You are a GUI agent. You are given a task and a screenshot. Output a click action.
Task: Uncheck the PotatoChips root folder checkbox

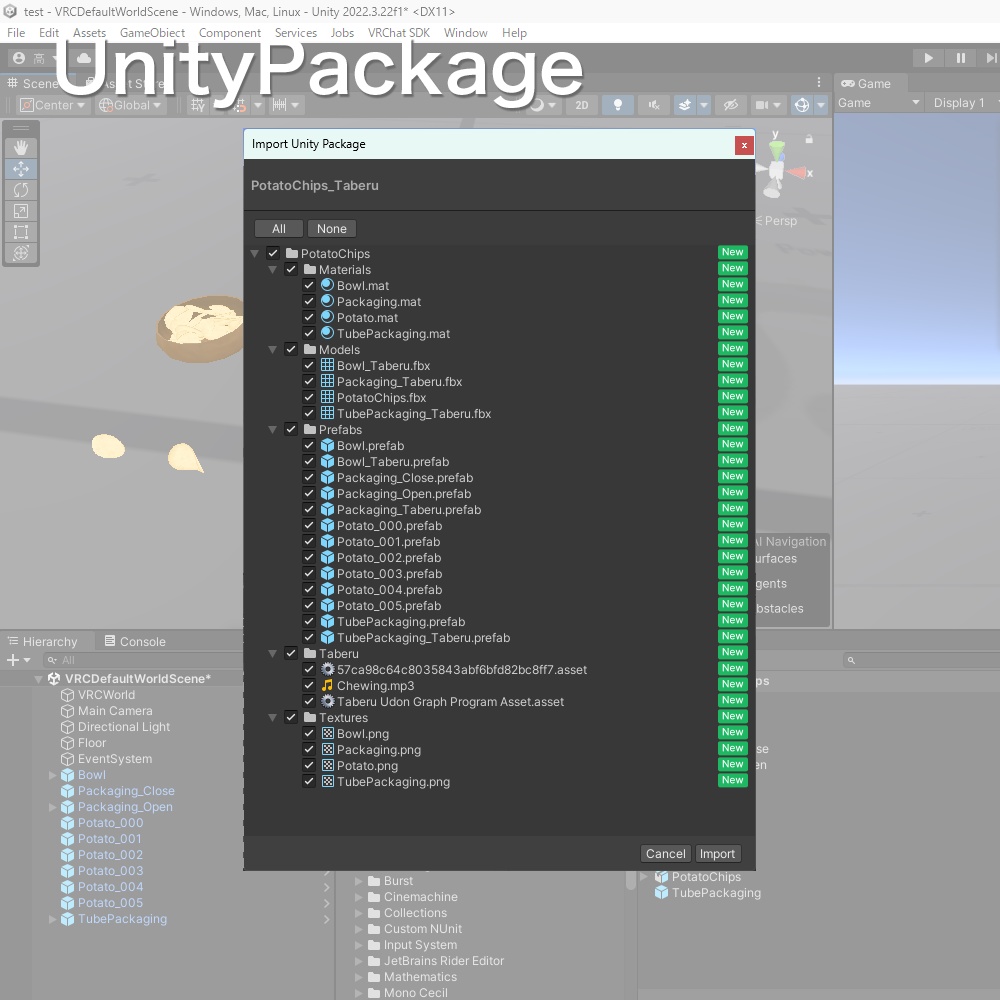(273, 253)
